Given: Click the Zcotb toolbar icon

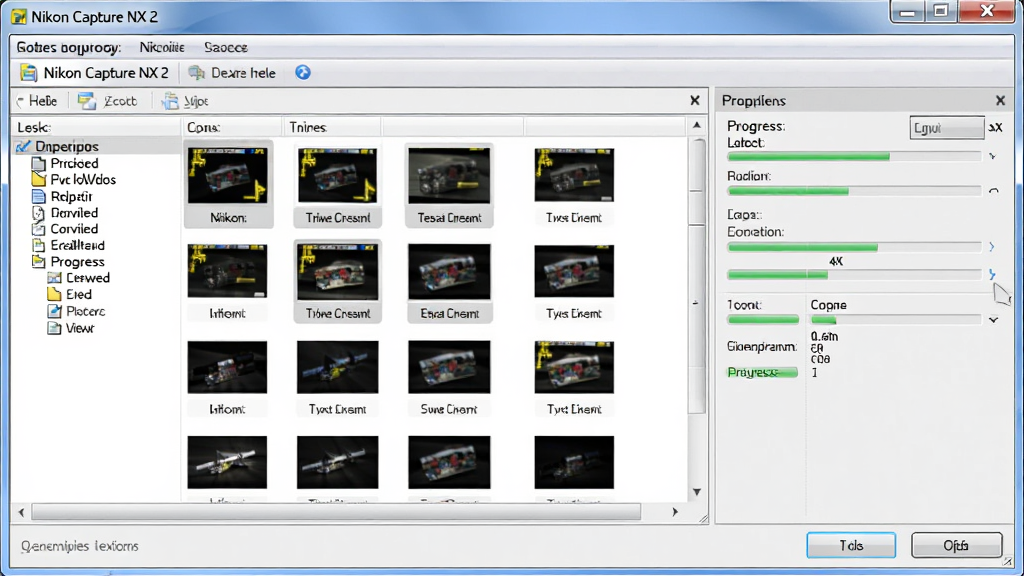Looking at the screenshot, I should coord(87,101).
